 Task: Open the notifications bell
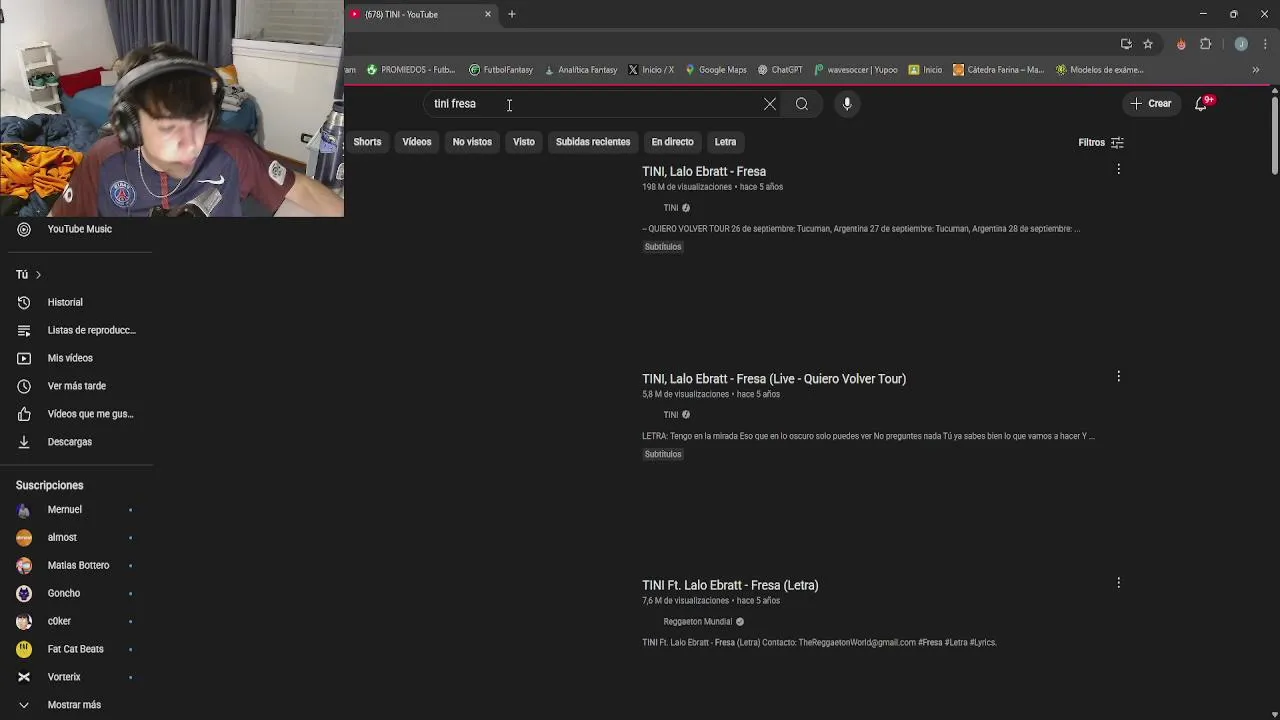coord(1203,104)
